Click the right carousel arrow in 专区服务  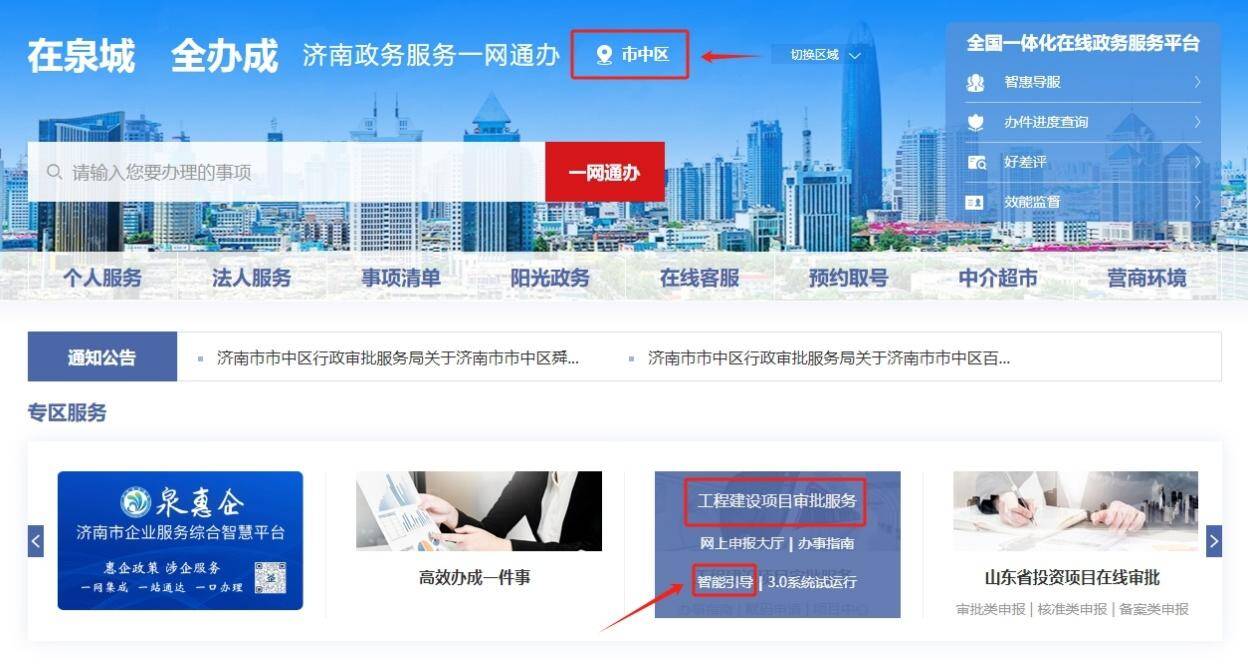click(x=1214, y=541)
